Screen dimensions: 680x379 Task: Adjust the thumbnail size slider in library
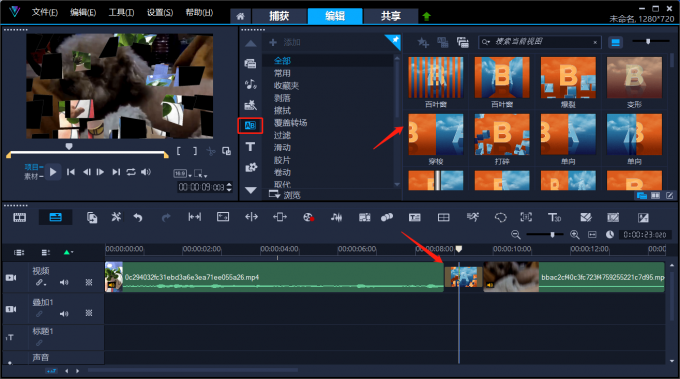point(648,42)
